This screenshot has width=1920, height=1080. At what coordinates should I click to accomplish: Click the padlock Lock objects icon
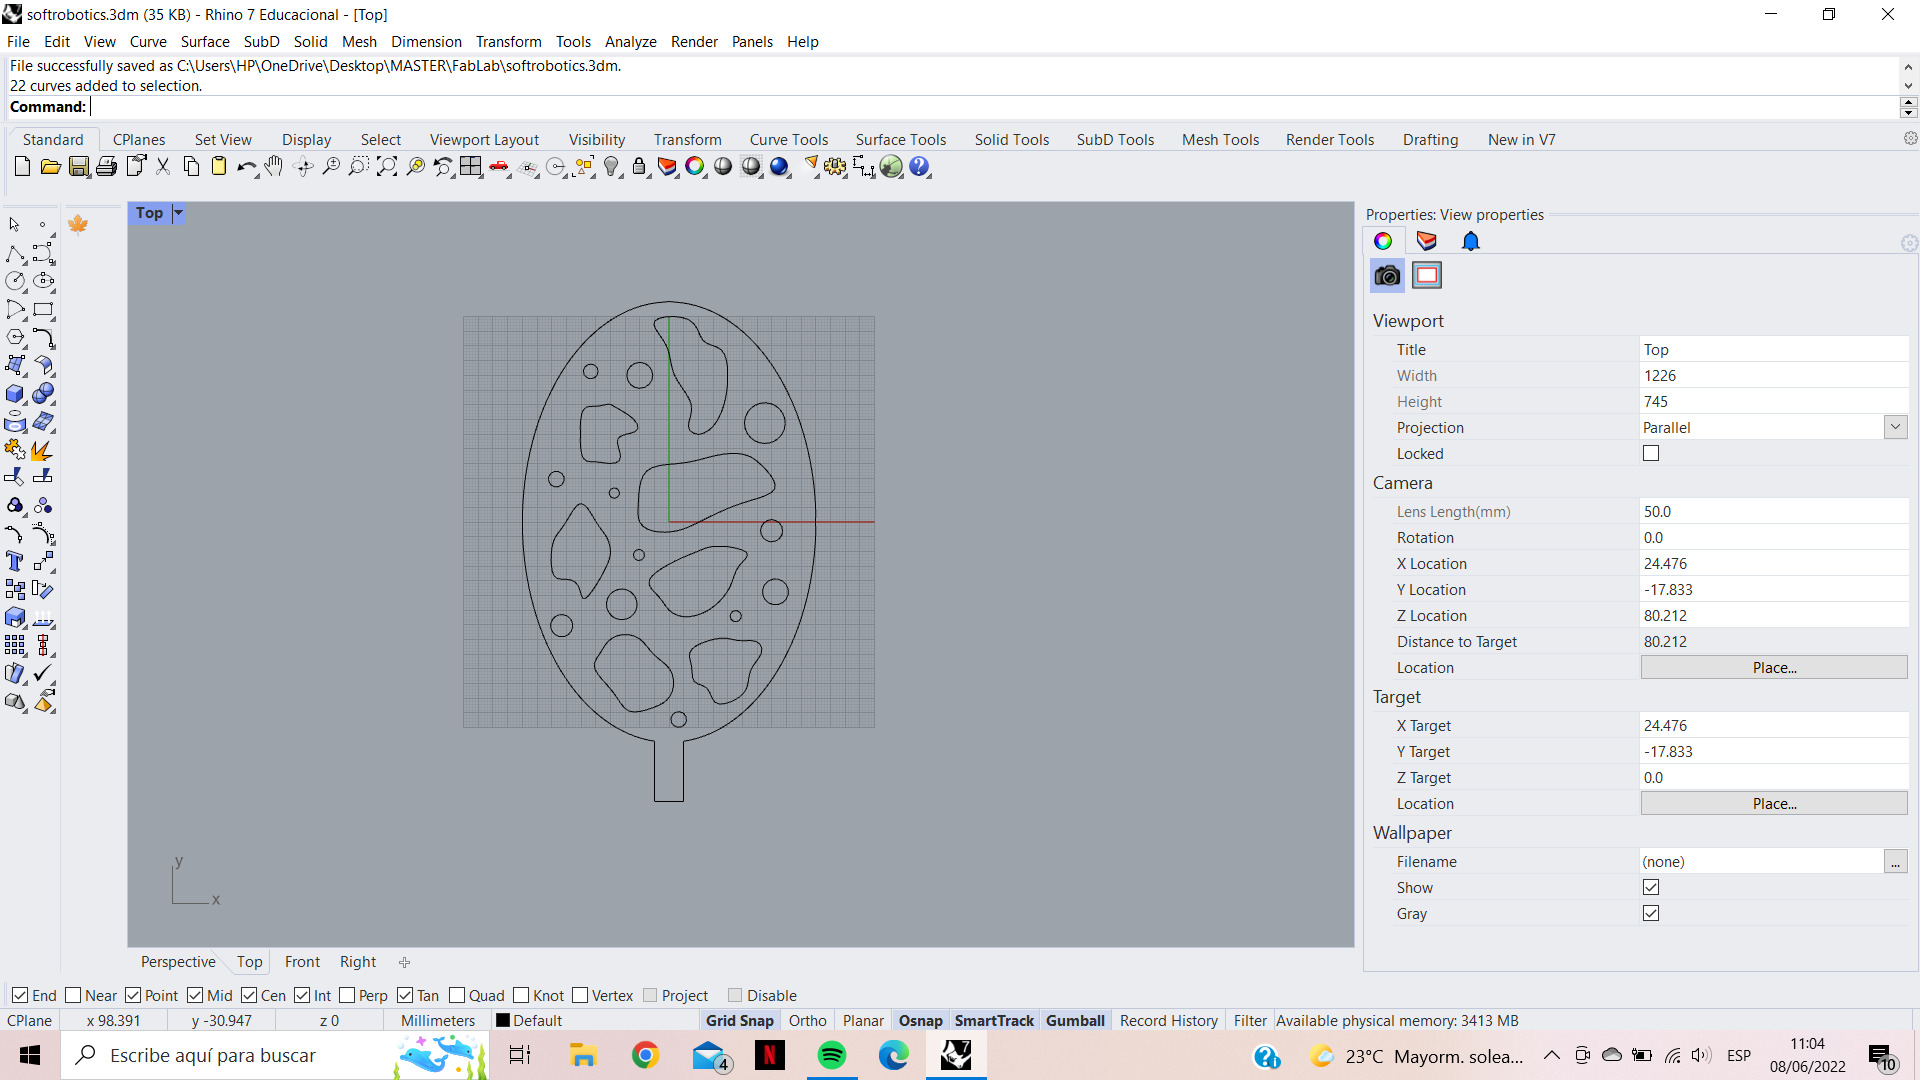pyautogui.click(x=640, y=167)
